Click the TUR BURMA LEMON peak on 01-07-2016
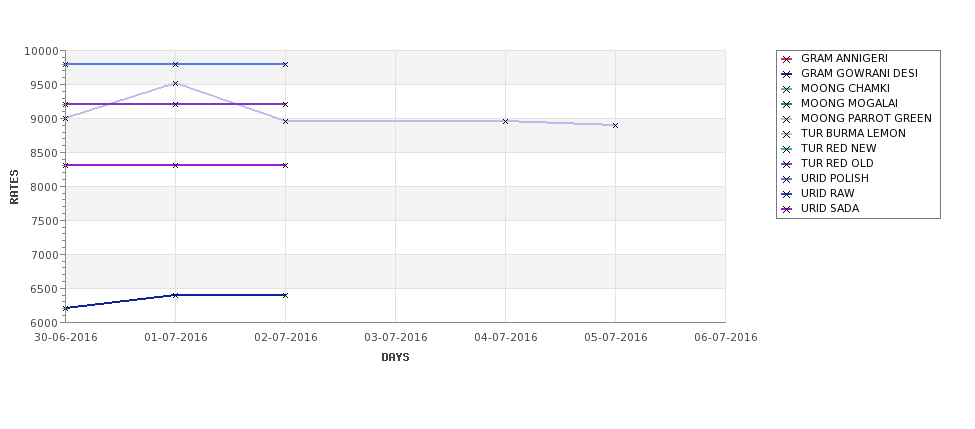This screenshot has width=975, height=429. (x=175, y=83)
